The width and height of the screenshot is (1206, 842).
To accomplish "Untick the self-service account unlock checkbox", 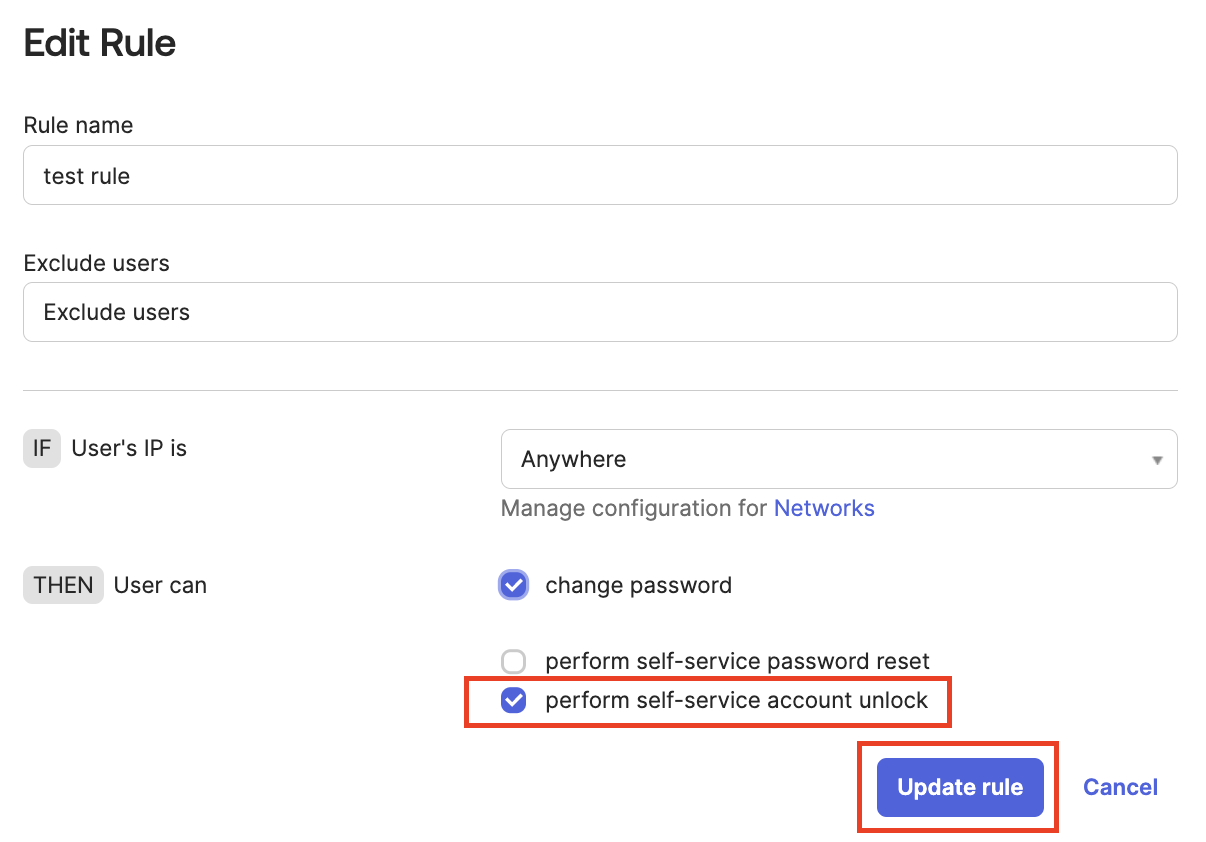I will pos(514,701).
